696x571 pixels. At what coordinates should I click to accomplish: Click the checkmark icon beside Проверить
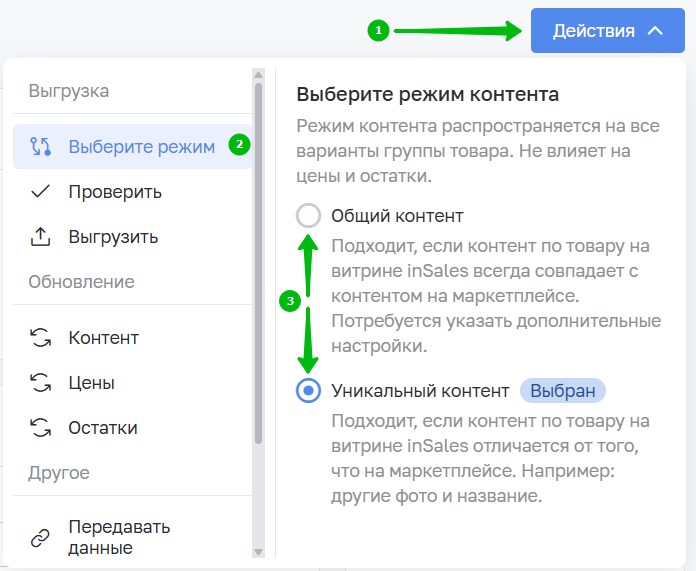pyautogui.click(x=41, y=192)
